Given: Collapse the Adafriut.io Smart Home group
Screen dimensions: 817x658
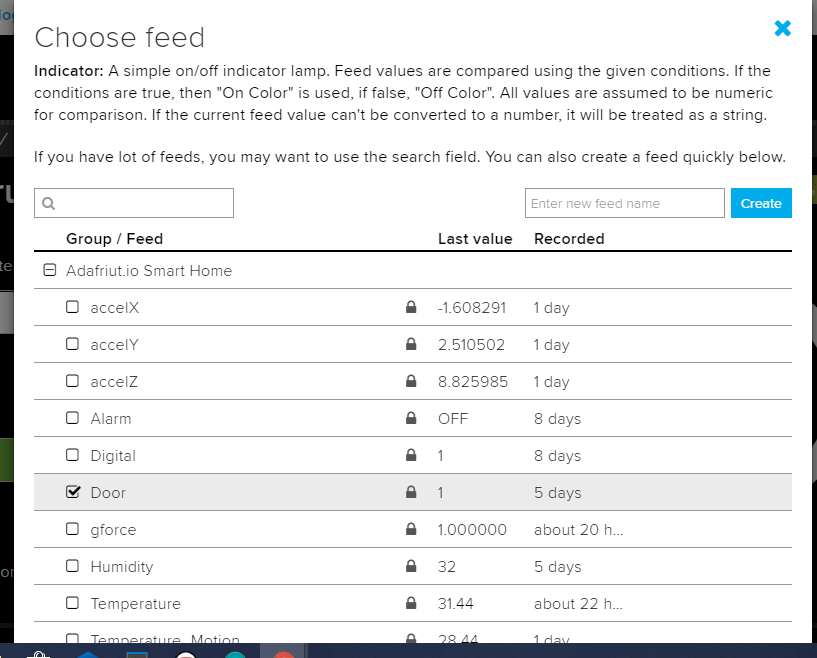Looking at the screenshot, I should pyautogui.click(x=50, y=270).
